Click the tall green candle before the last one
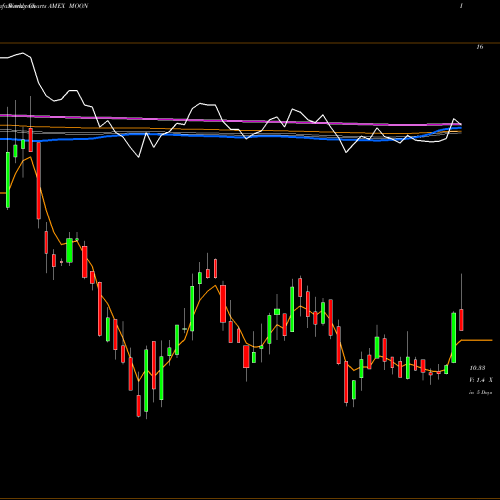This screenshot has height=500, width=500. 454,337
